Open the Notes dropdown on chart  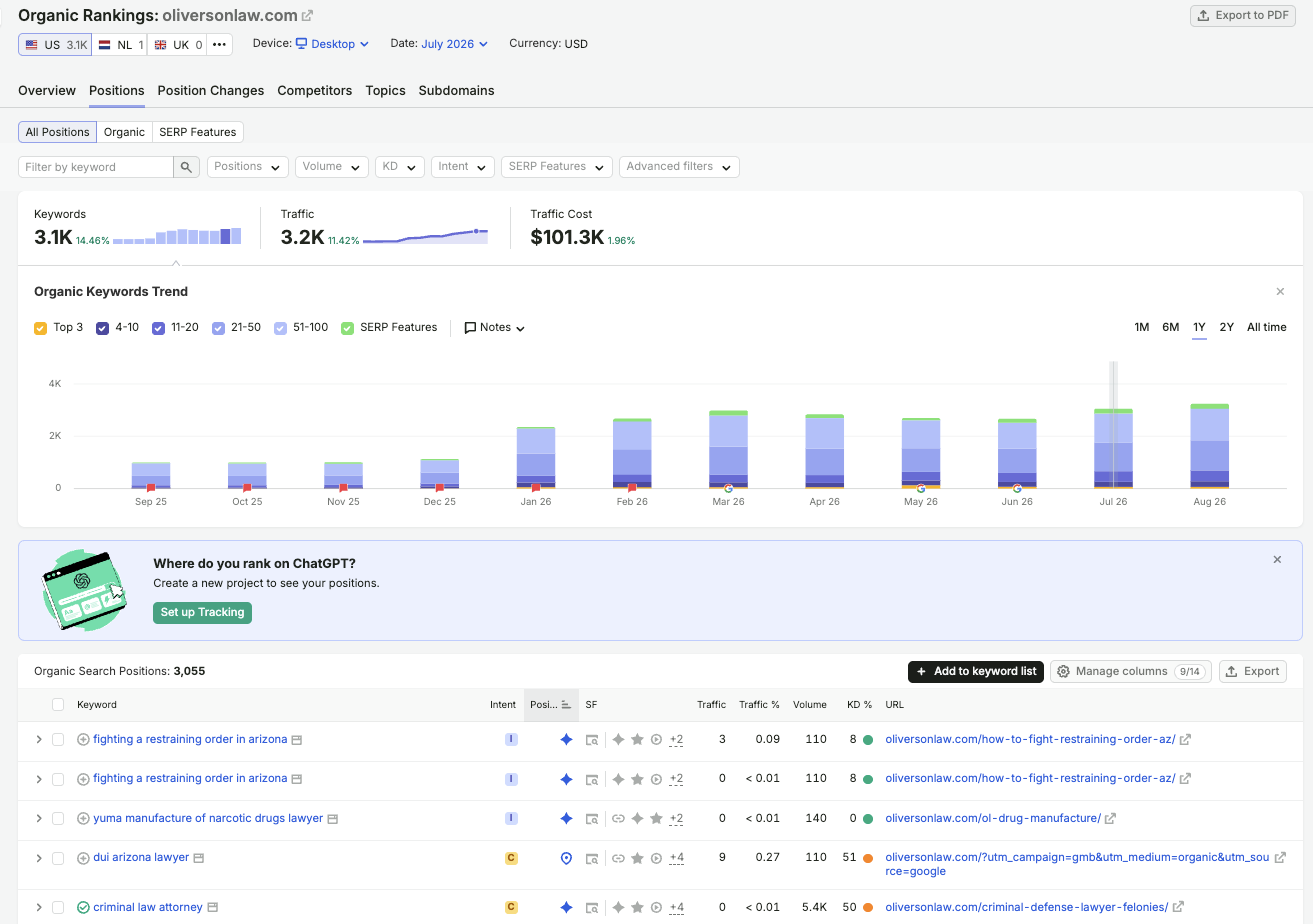click(x=495, y=328)
